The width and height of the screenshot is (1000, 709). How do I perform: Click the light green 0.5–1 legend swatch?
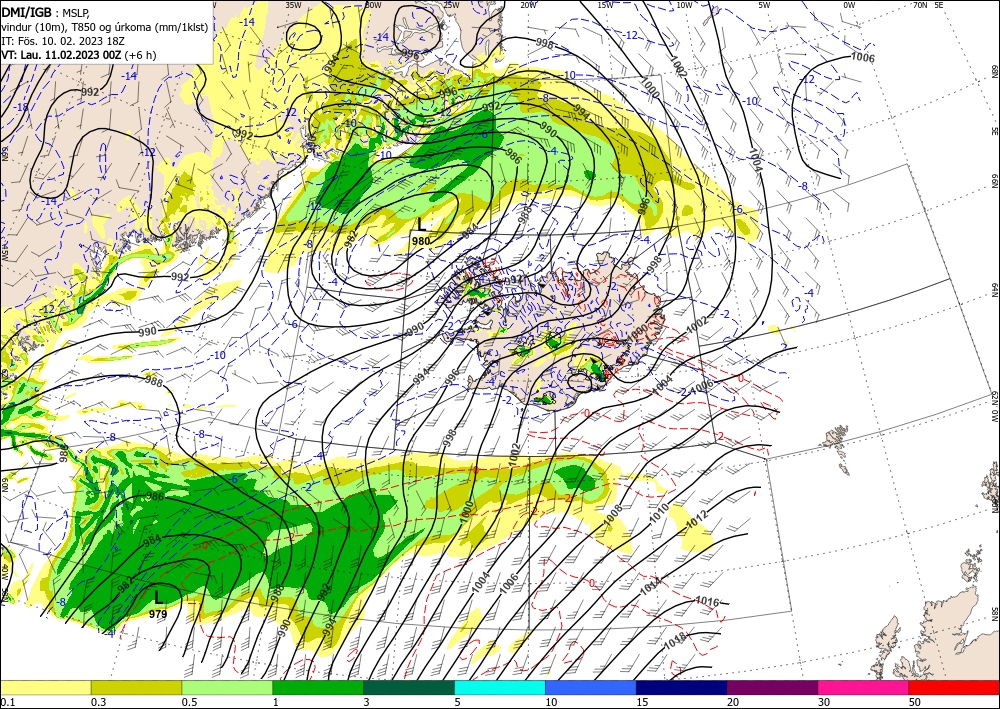(x=227, y=687)
